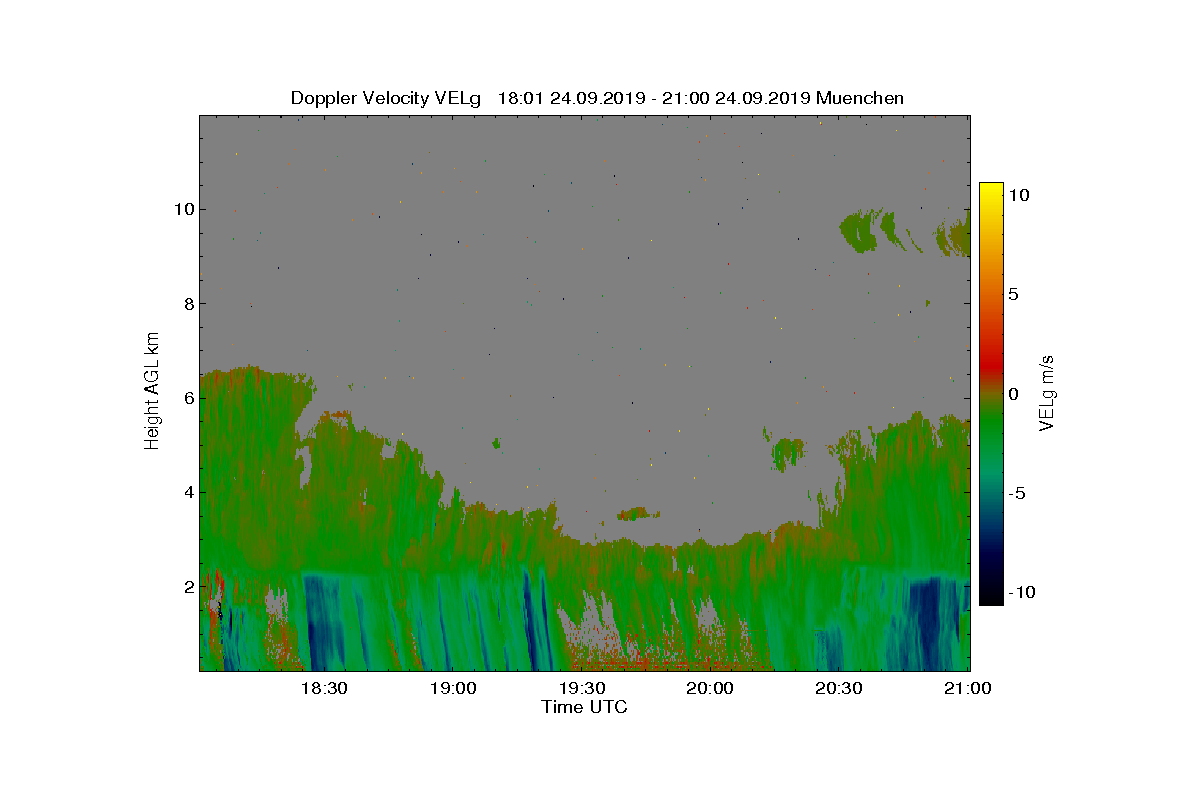Click the 20:30 time tick label
The image size is (1200, 800).
tap(839, 689)
